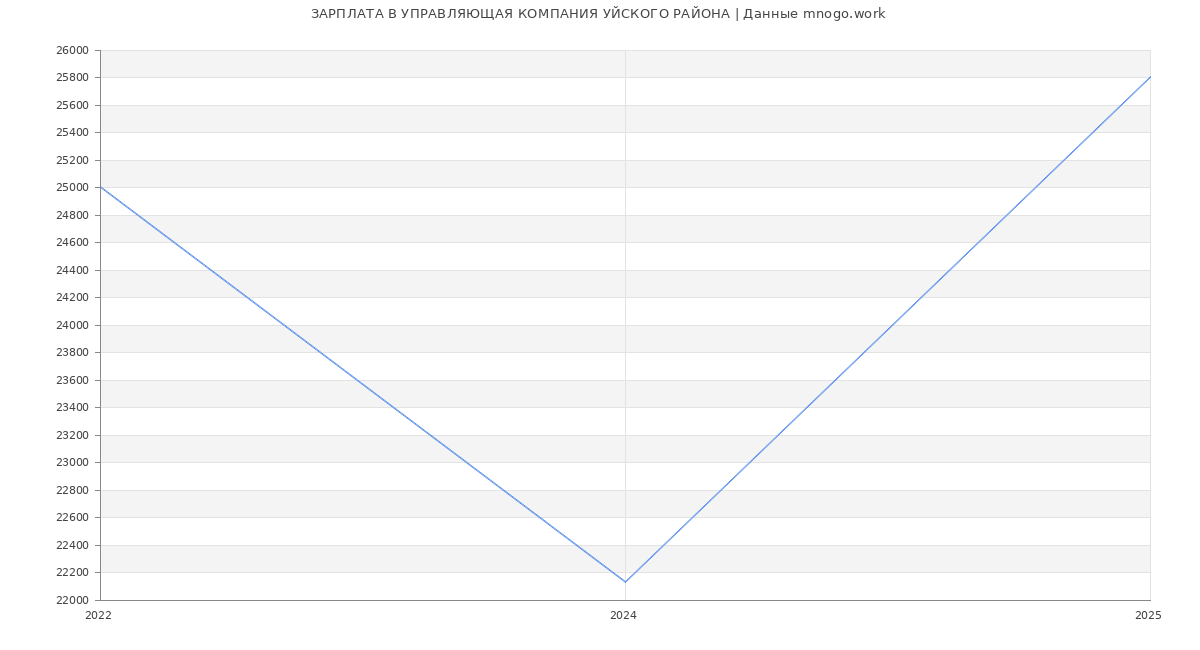Click the 23600 y-axis label
The height and width of the screenshot is (650, 1200).
tap(72, 380)
